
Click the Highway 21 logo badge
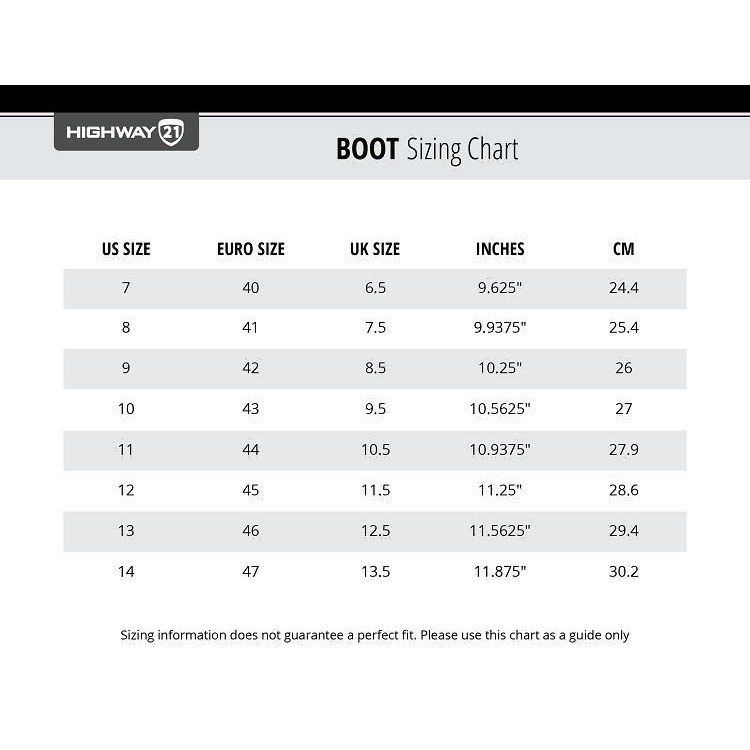(x=126, y=132)
